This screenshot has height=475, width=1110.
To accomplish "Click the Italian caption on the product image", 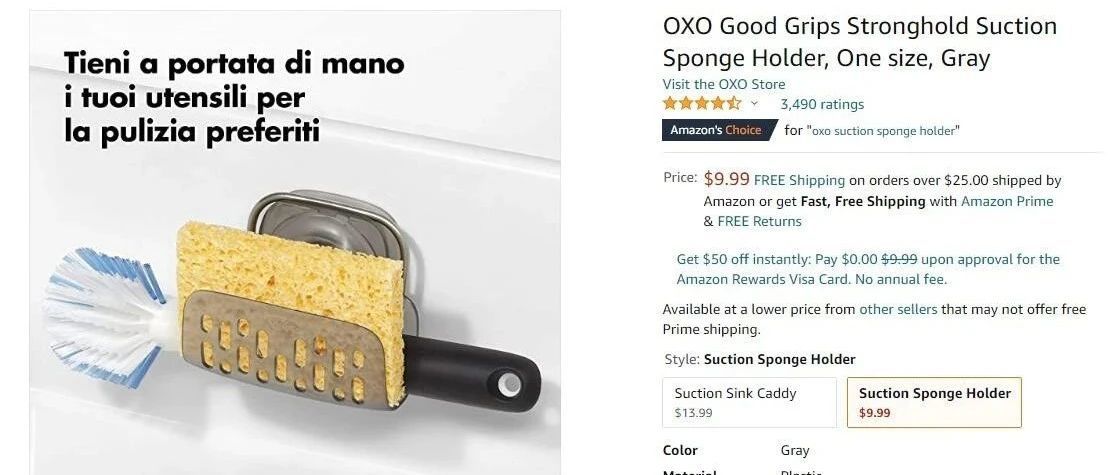I will pos(235,97).
